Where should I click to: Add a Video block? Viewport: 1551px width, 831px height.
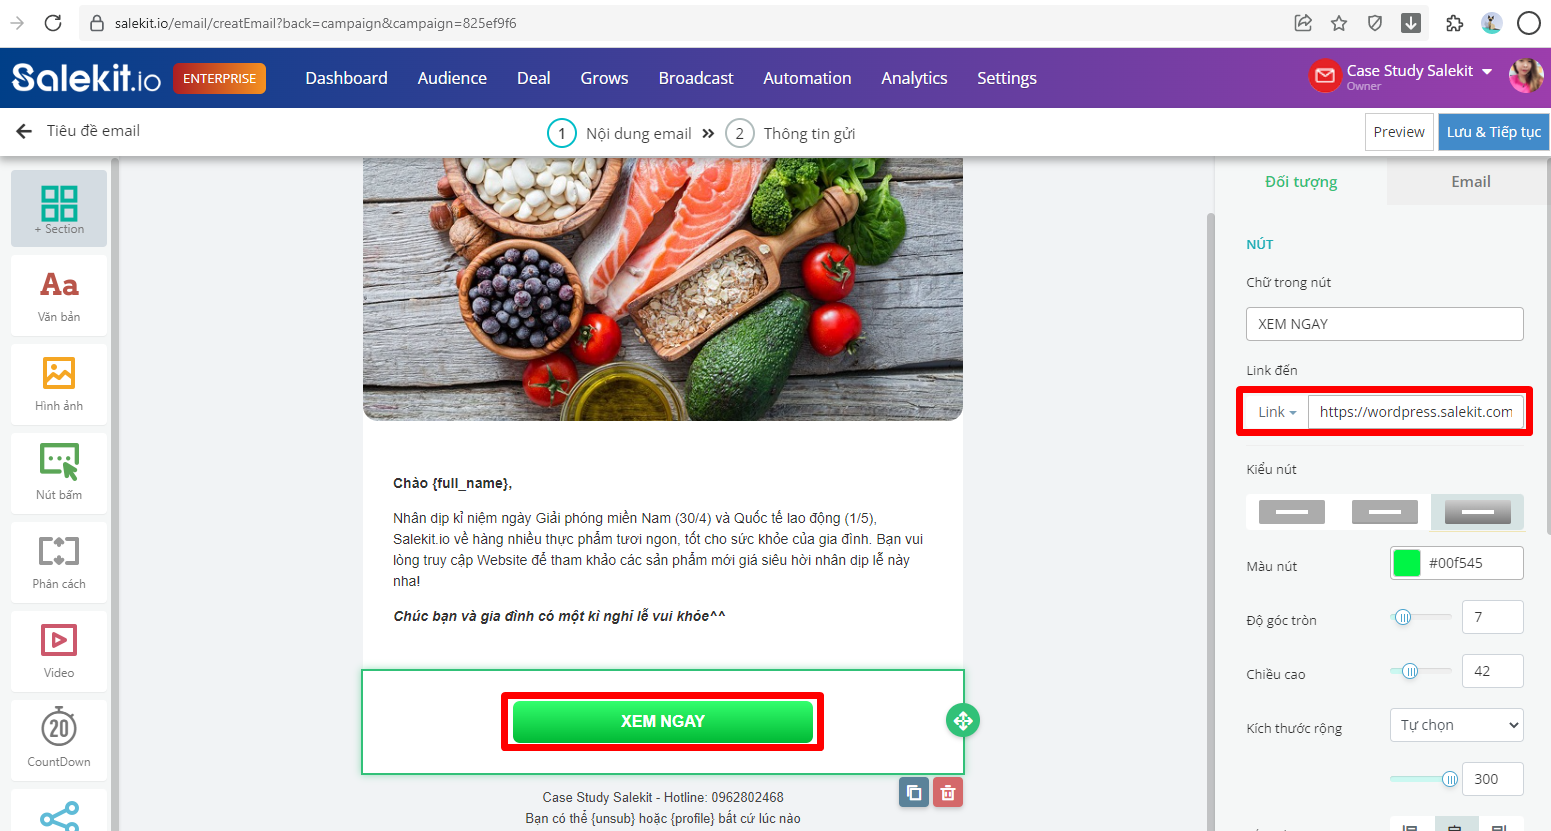click(x=59, y=651)
